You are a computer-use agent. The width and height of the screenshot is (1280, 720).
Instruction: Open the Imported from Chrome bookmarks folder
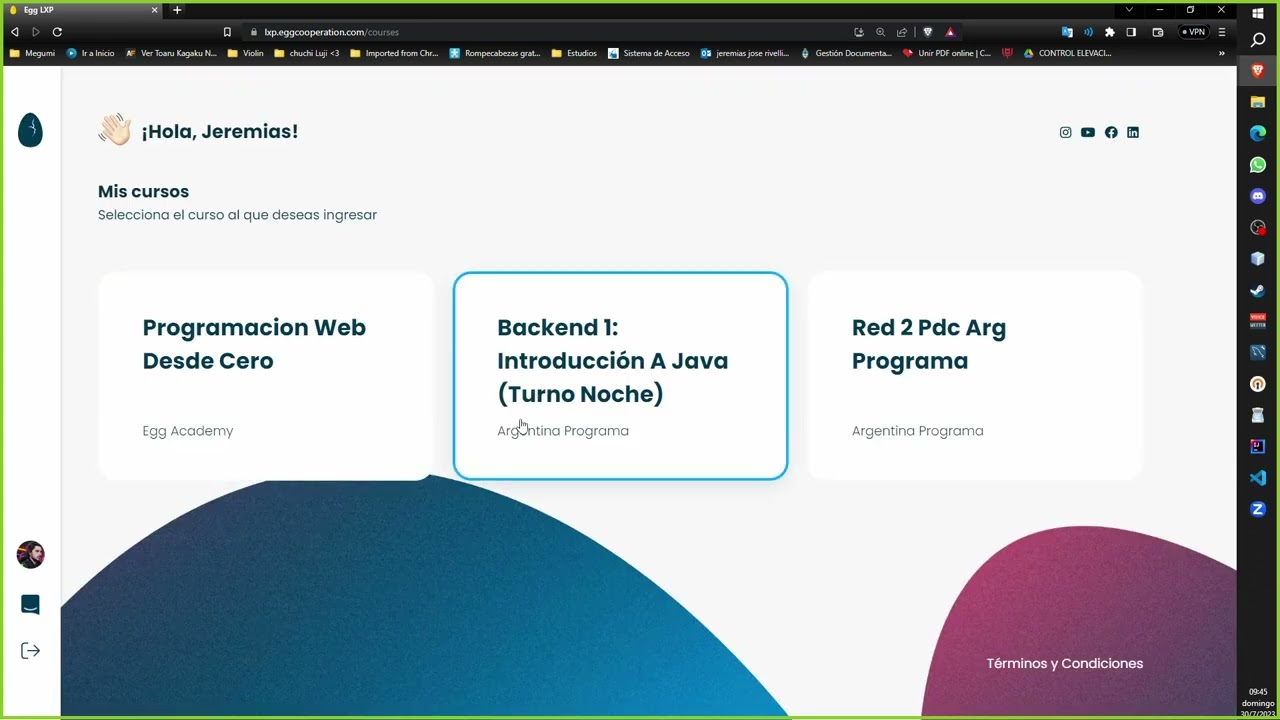[394, 53]
